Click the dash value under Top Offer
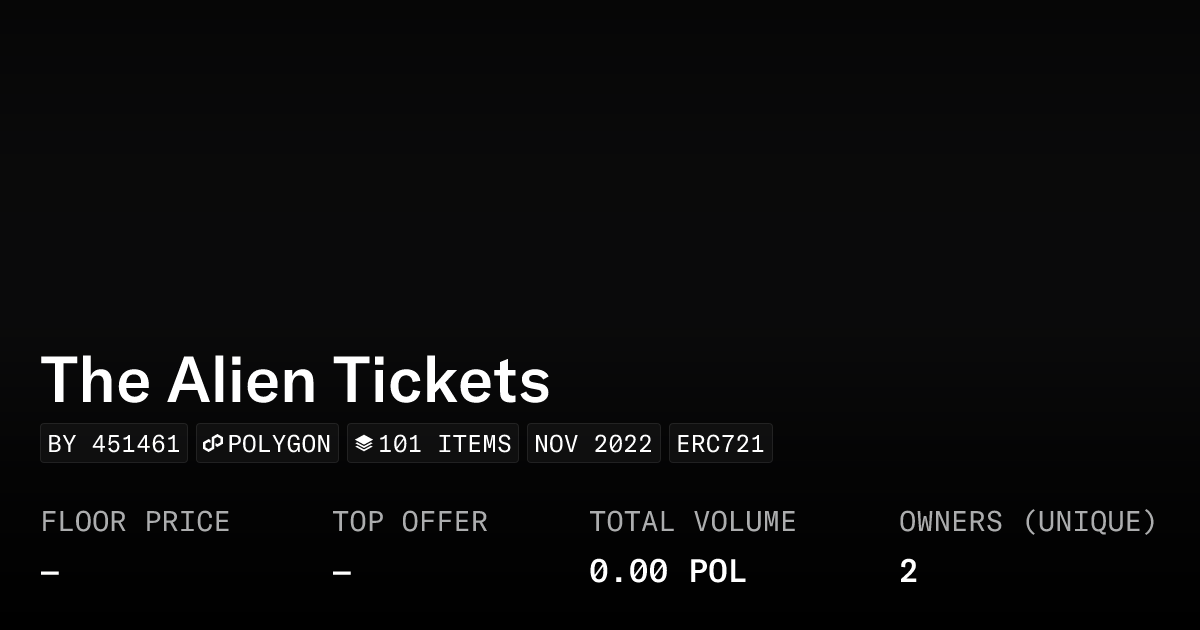Screen dimensions: 1200x630 coord(341,573)
